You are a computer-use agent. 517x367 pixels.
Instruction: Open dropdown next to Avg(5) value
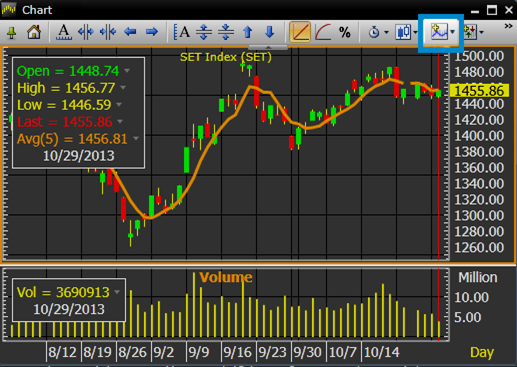(136, 138)
